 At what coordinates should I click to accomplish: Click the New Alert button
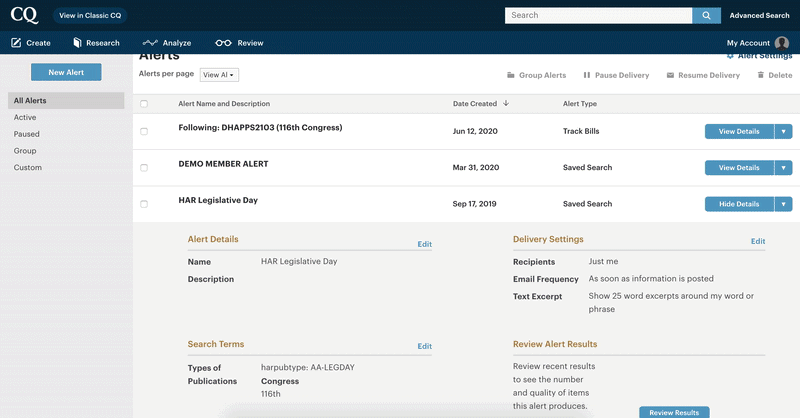[x=66, y=72]
